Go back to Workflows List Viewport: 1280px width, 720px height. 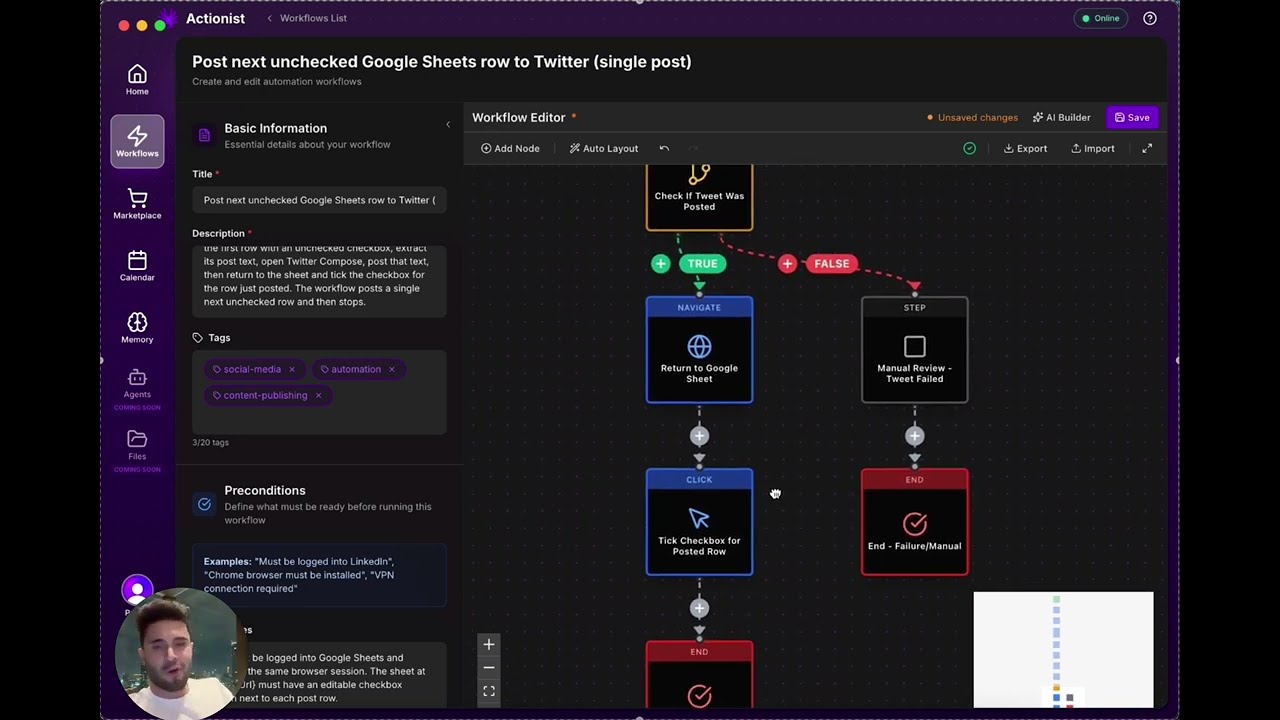pos(306,18)
